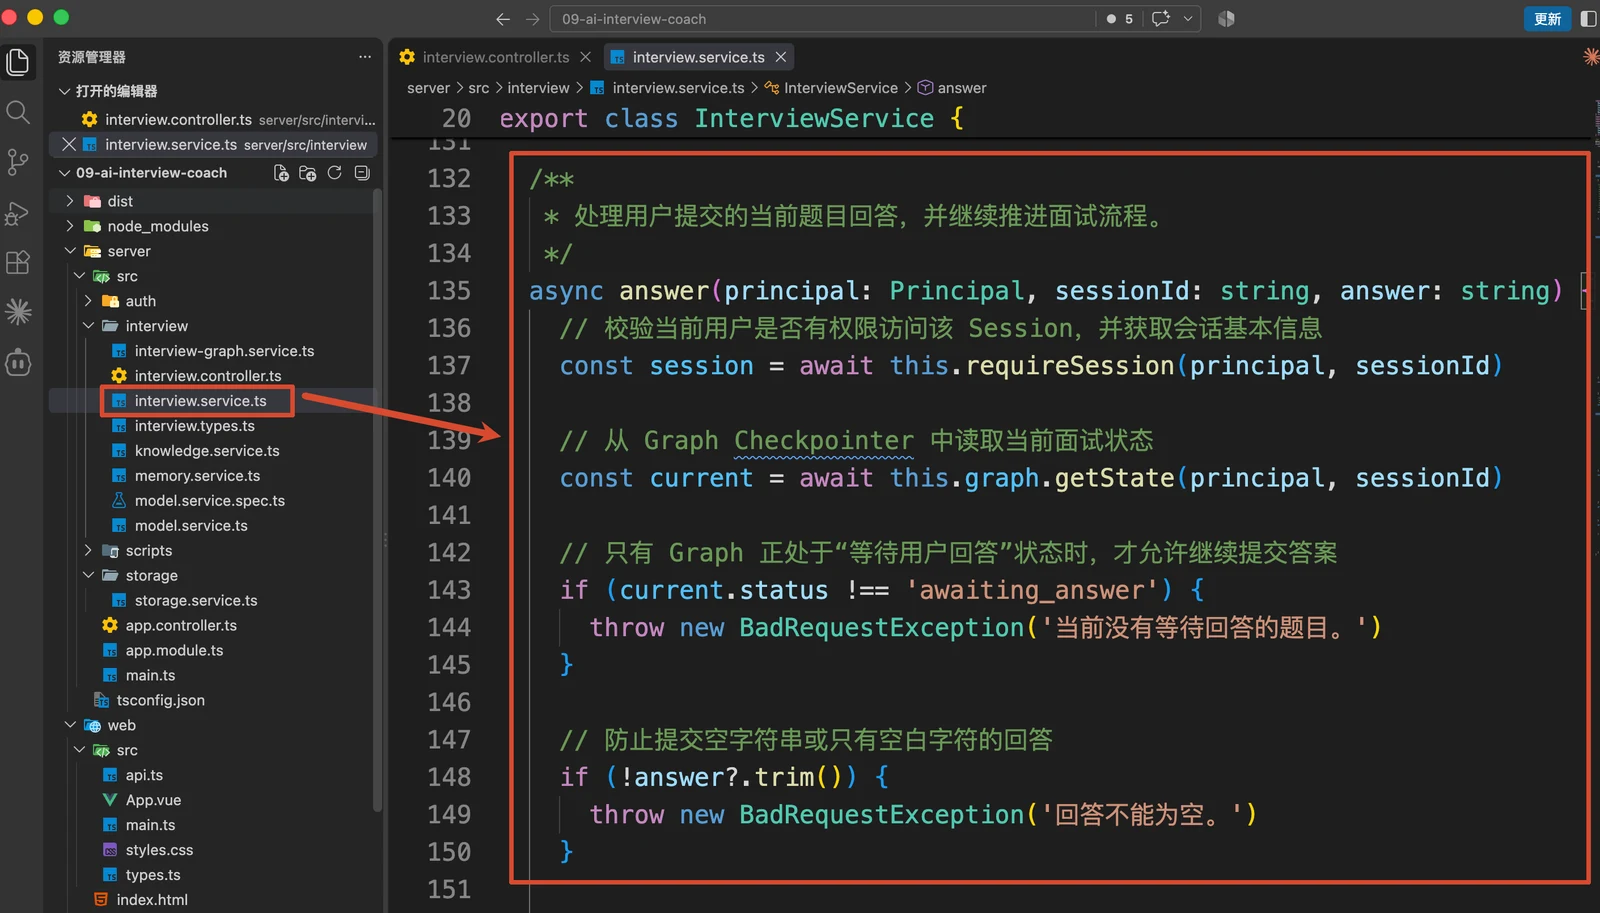1600x913 pixels.
Task: Collapse the 09-ai-interview-coach project root
Action: [64, 173]
